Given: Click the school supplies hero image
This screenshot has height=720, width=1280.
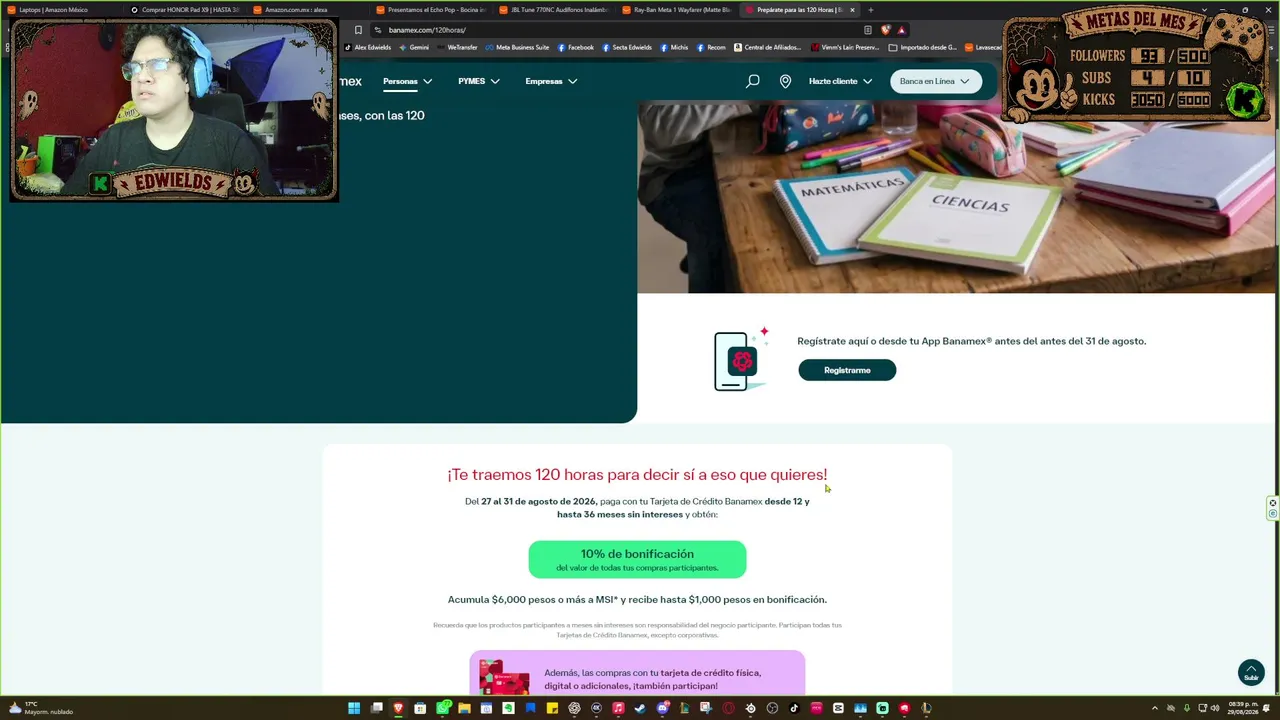Looking at the screenshot, I should [x=956, y=198].
